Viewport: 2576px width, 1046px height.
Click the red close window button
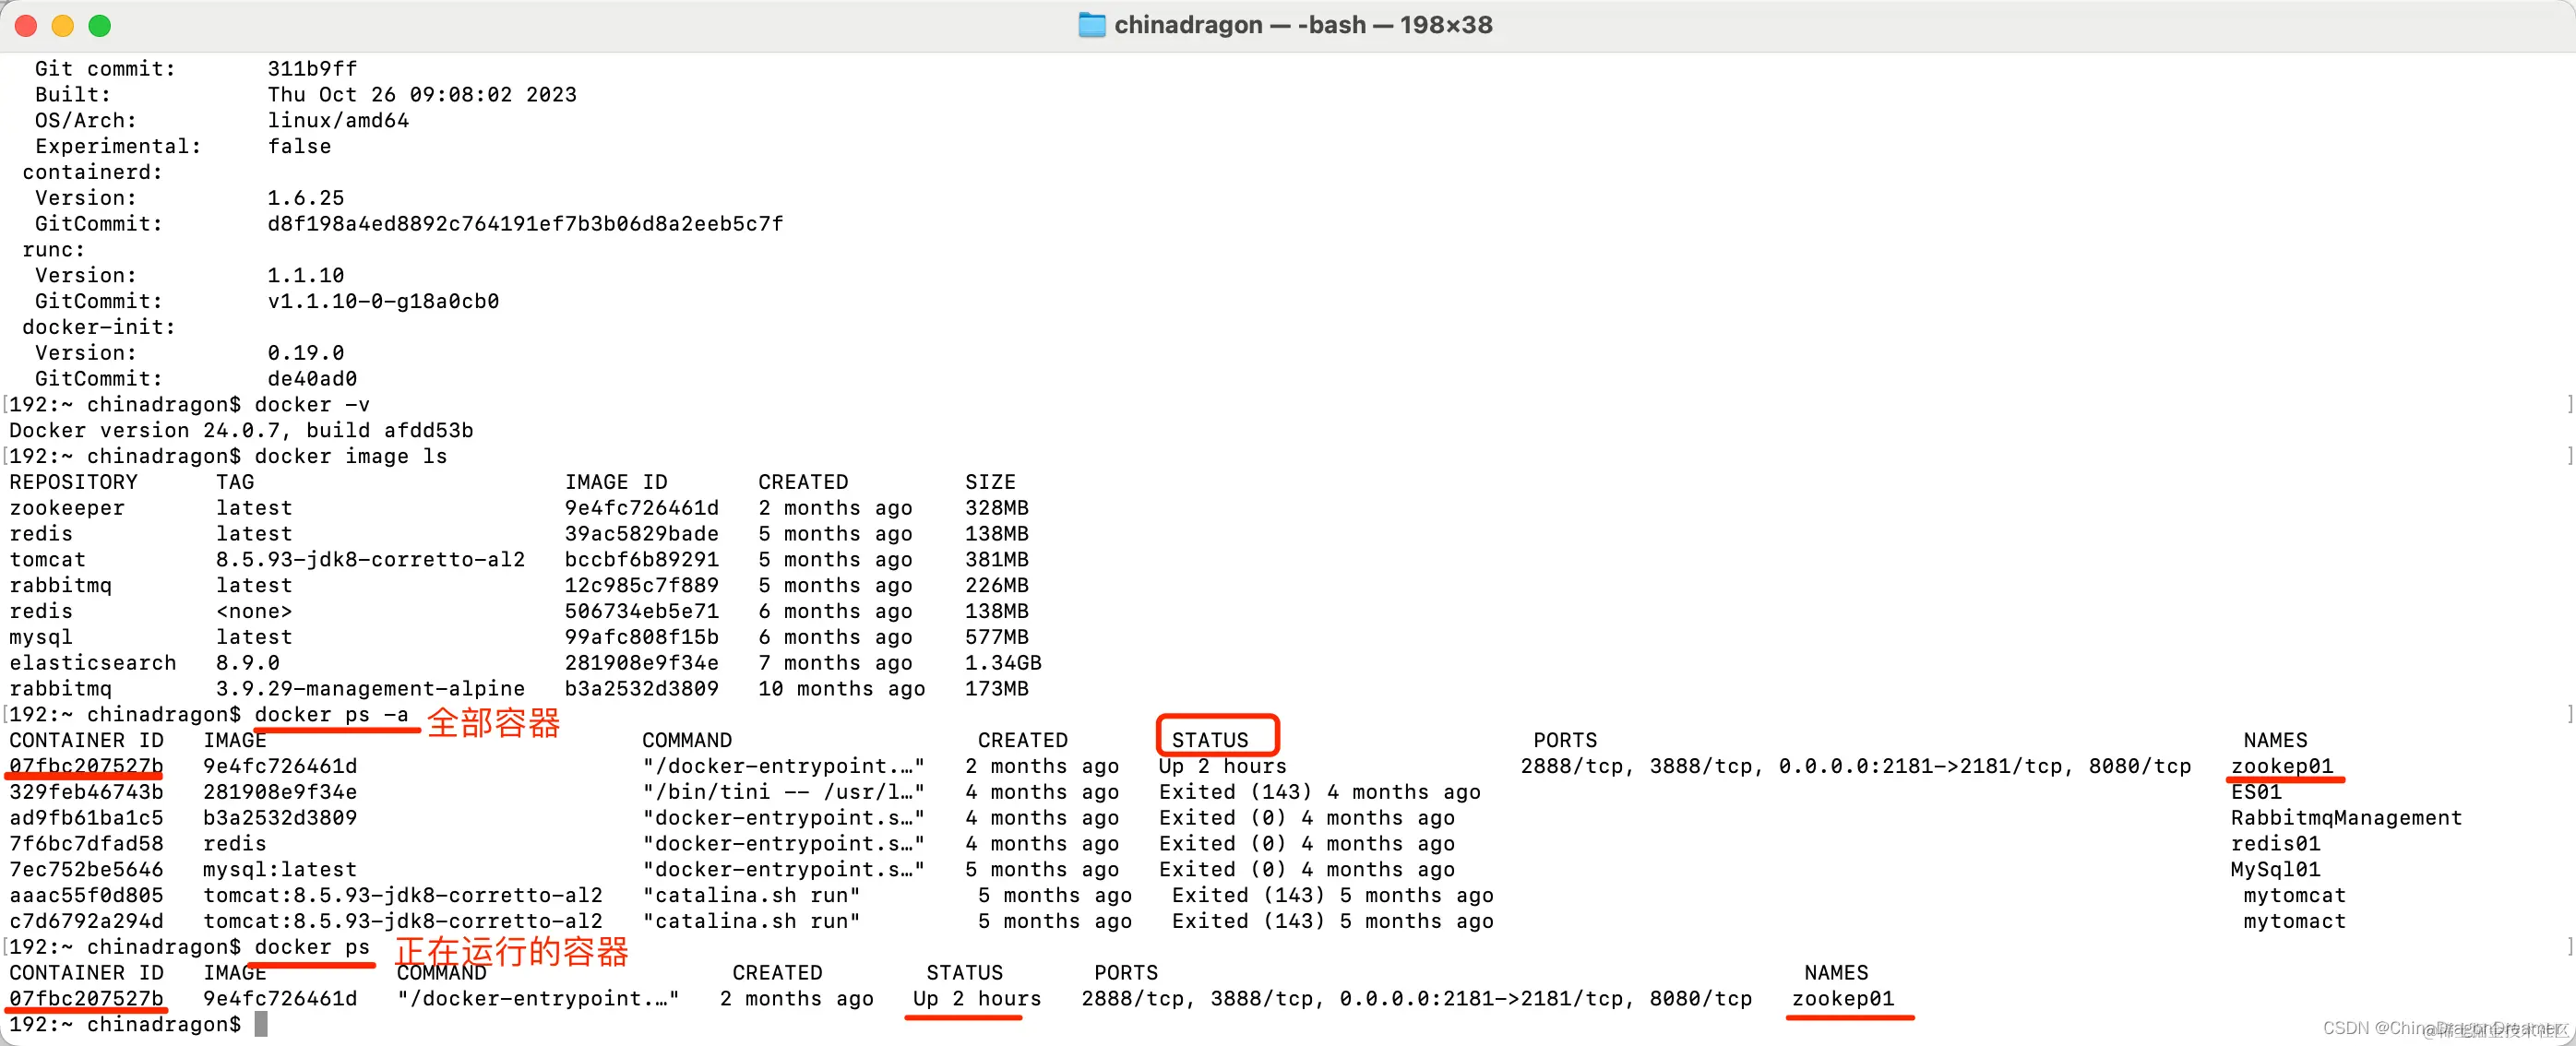click(26, 26)
